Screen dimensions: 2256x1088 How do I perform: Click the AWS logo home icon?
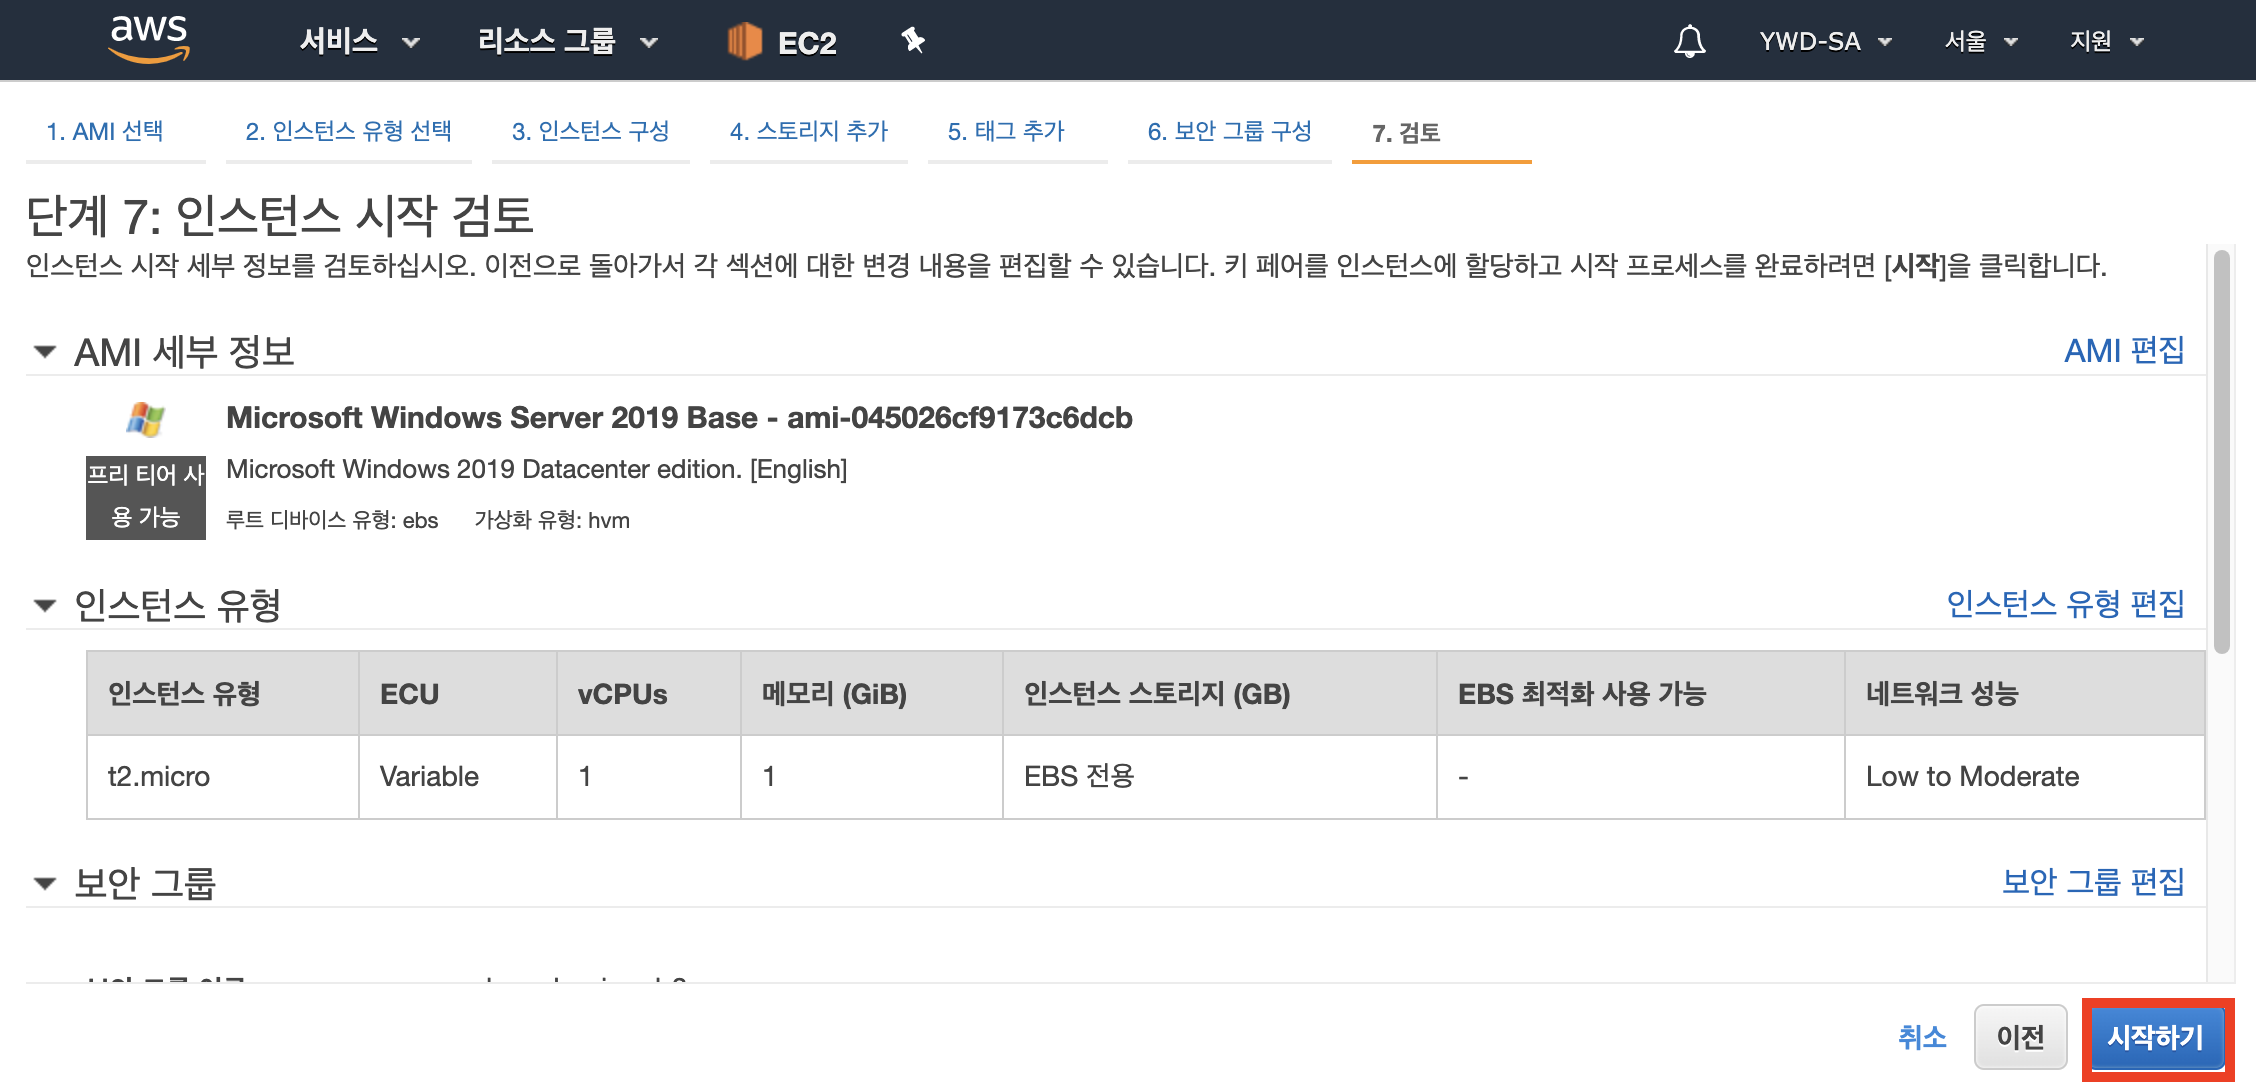[x=149, y=39]
